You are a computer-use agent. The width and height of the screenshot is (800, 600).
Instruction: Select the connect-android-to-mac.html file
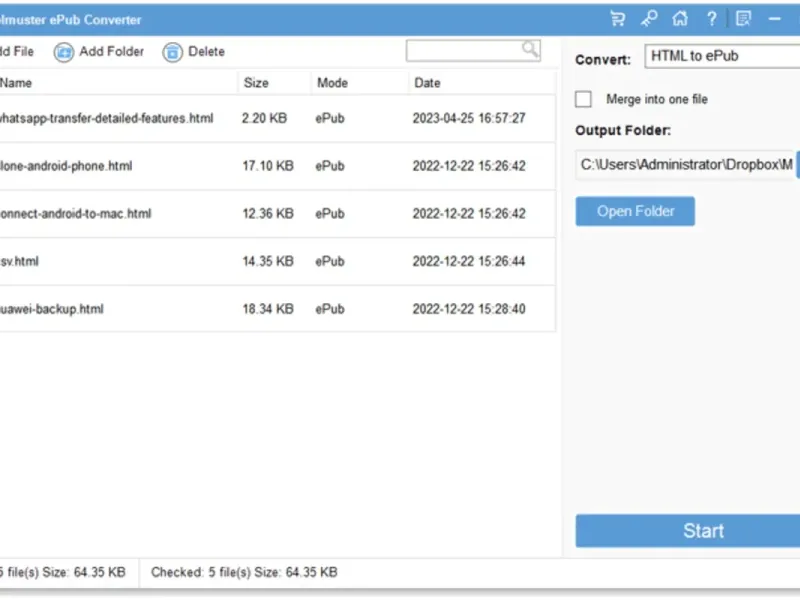(x=76, y=213)
